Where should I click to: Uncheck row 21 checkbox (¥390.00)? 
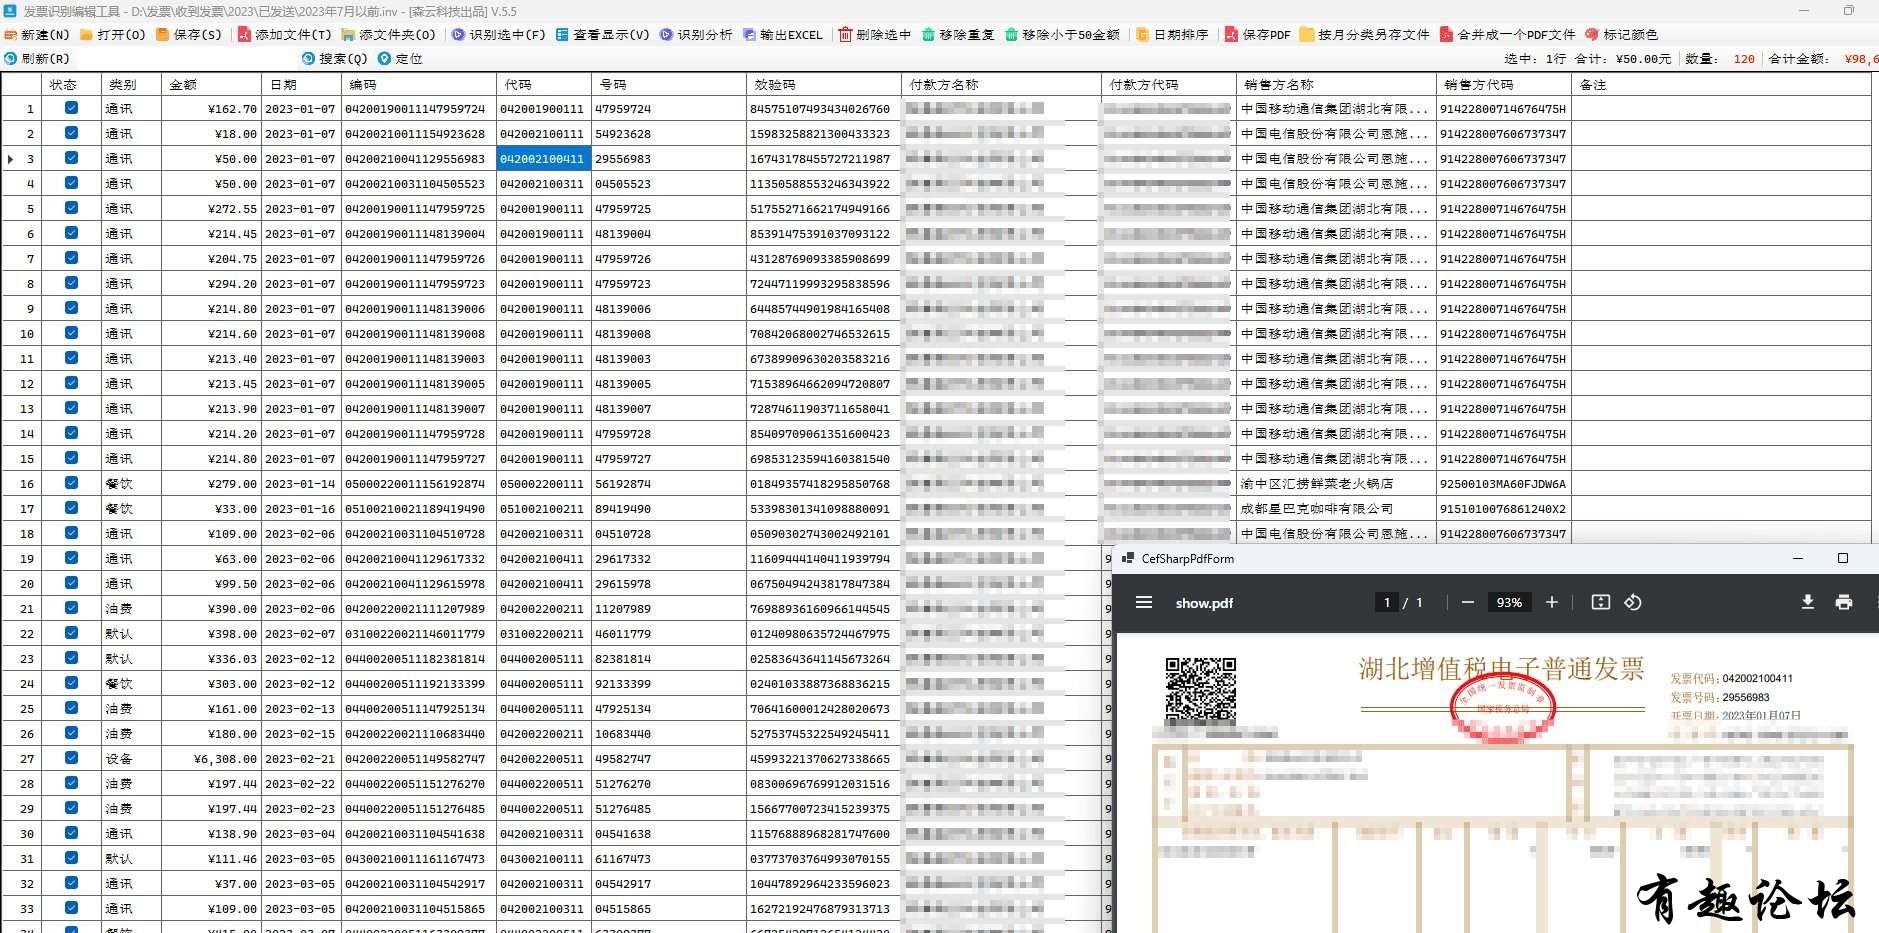coord(71,608)
